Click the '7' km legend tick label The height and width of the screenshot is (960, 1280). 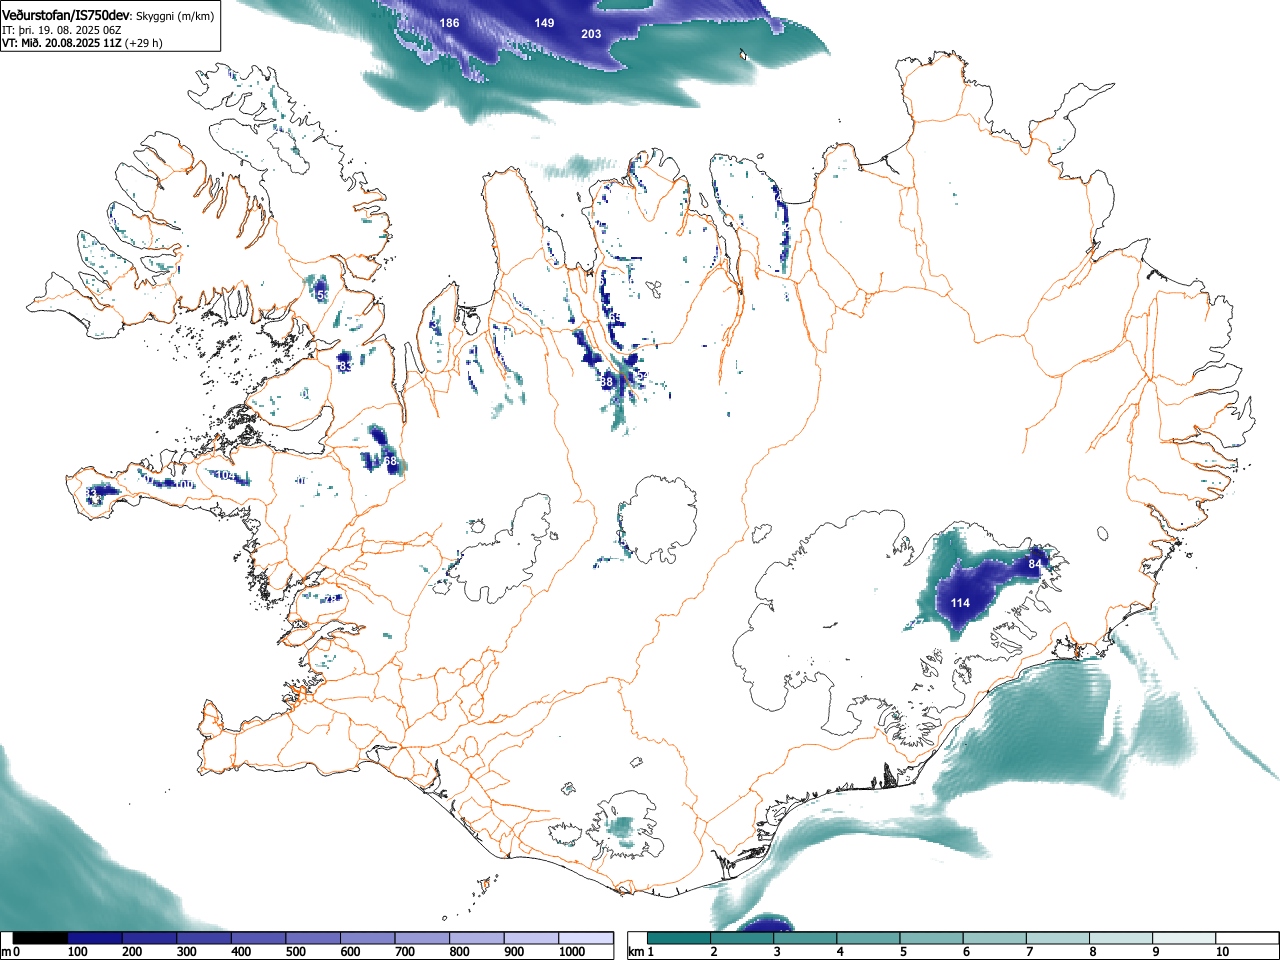(x=1030, y=952)
